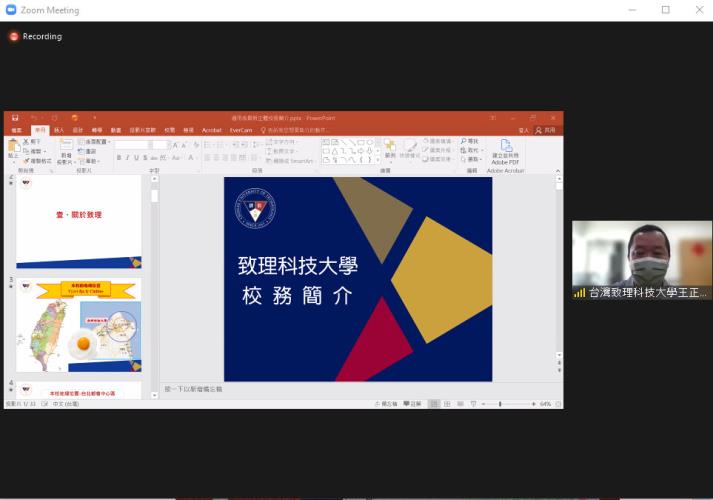Click the Increase Font Size icon
This screenshot has width=713, height=500.
click(175, 145)
